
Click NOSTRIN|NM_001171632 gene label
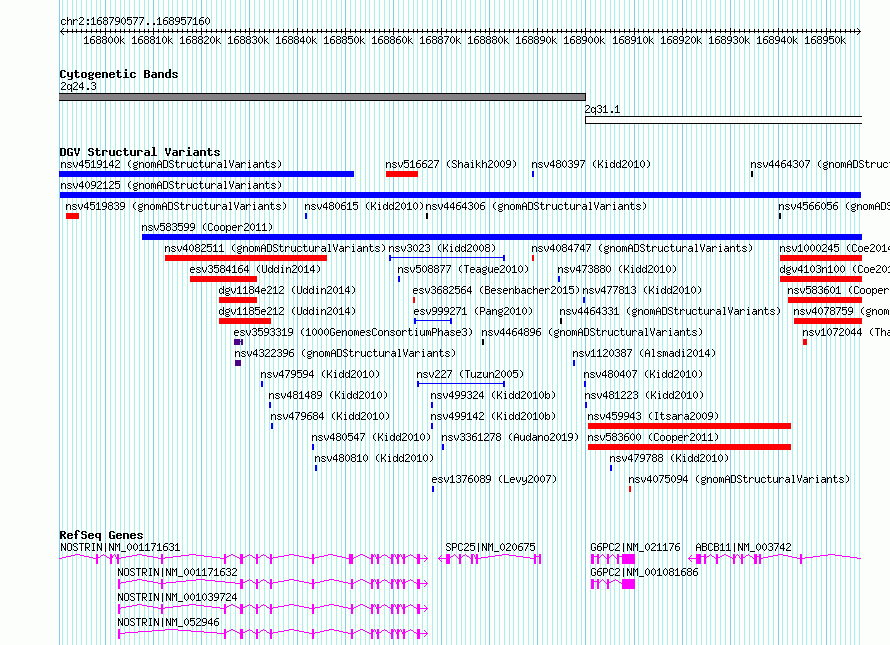[177, 572]
